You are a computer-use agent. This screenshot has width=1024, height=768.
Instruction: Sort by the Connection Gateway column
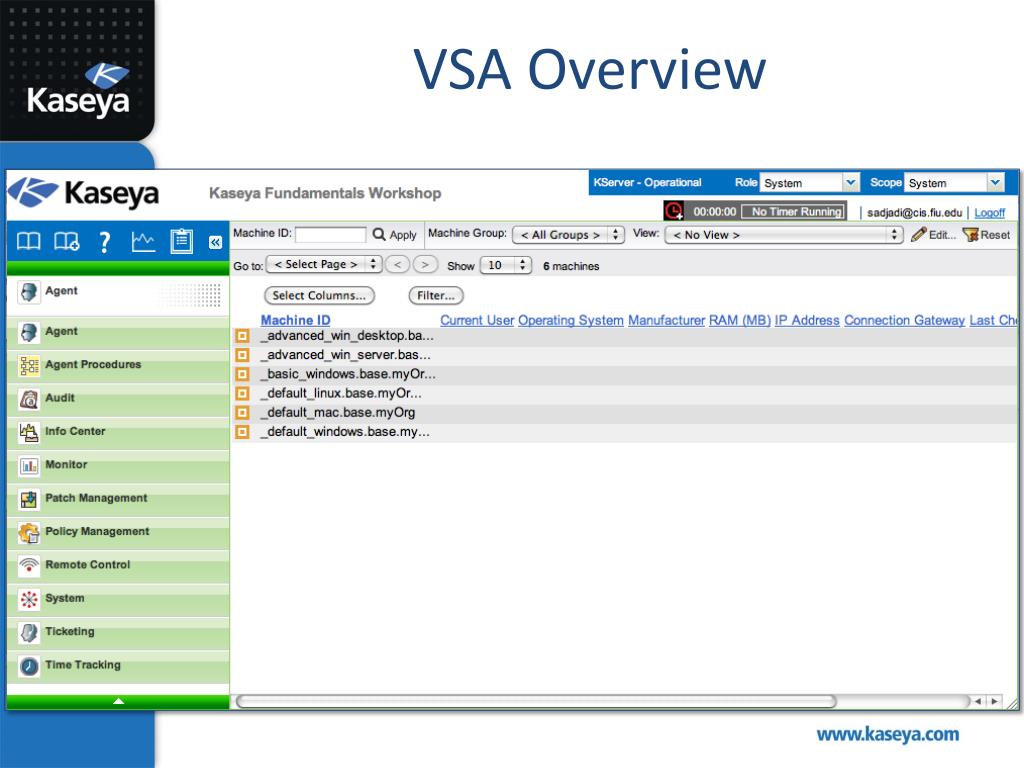pos(904,321)
